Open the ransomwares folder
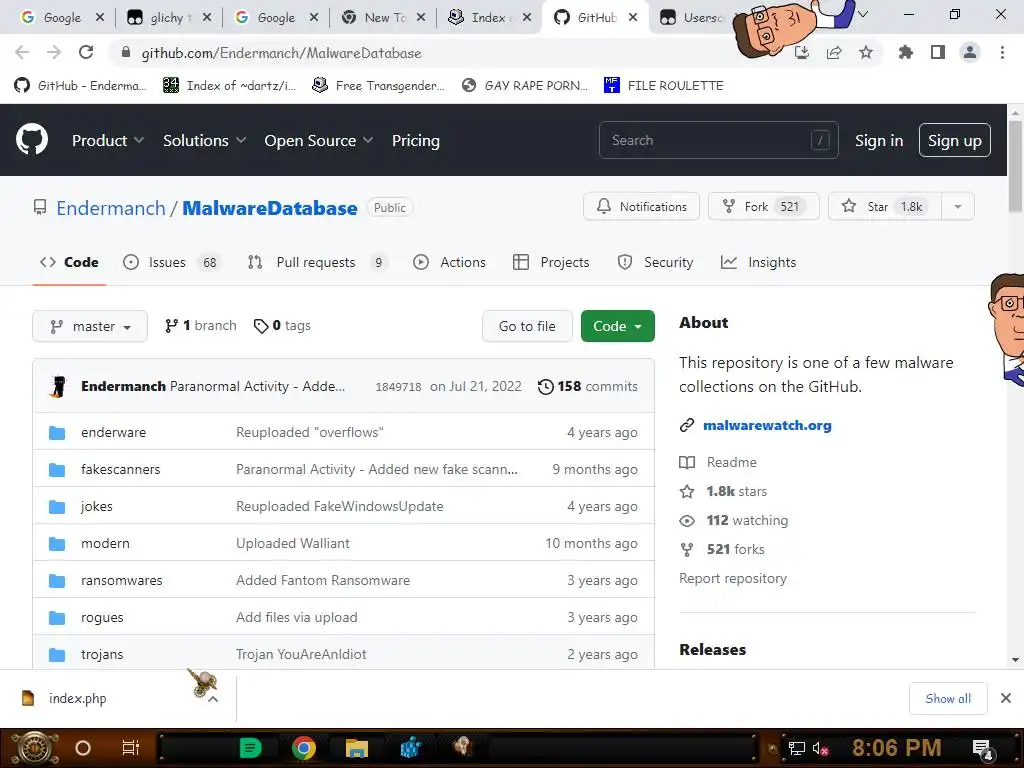1024x768 pixels. 121,580
